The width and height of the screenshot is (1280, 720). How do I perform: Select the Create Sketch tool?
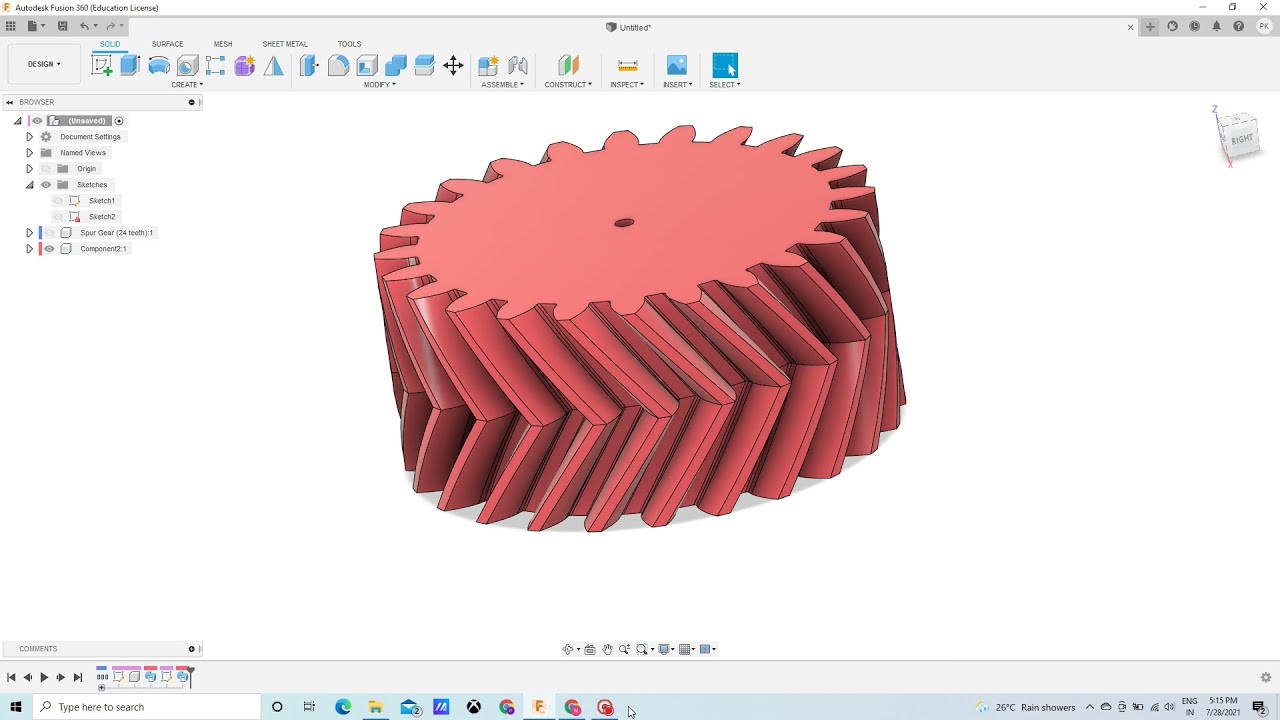(x=102, y=66)
